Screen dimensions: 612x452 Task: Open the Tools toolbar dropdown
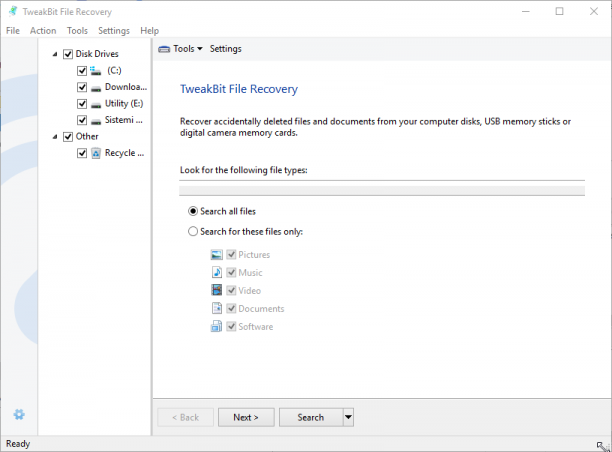[x=188, y=49]
